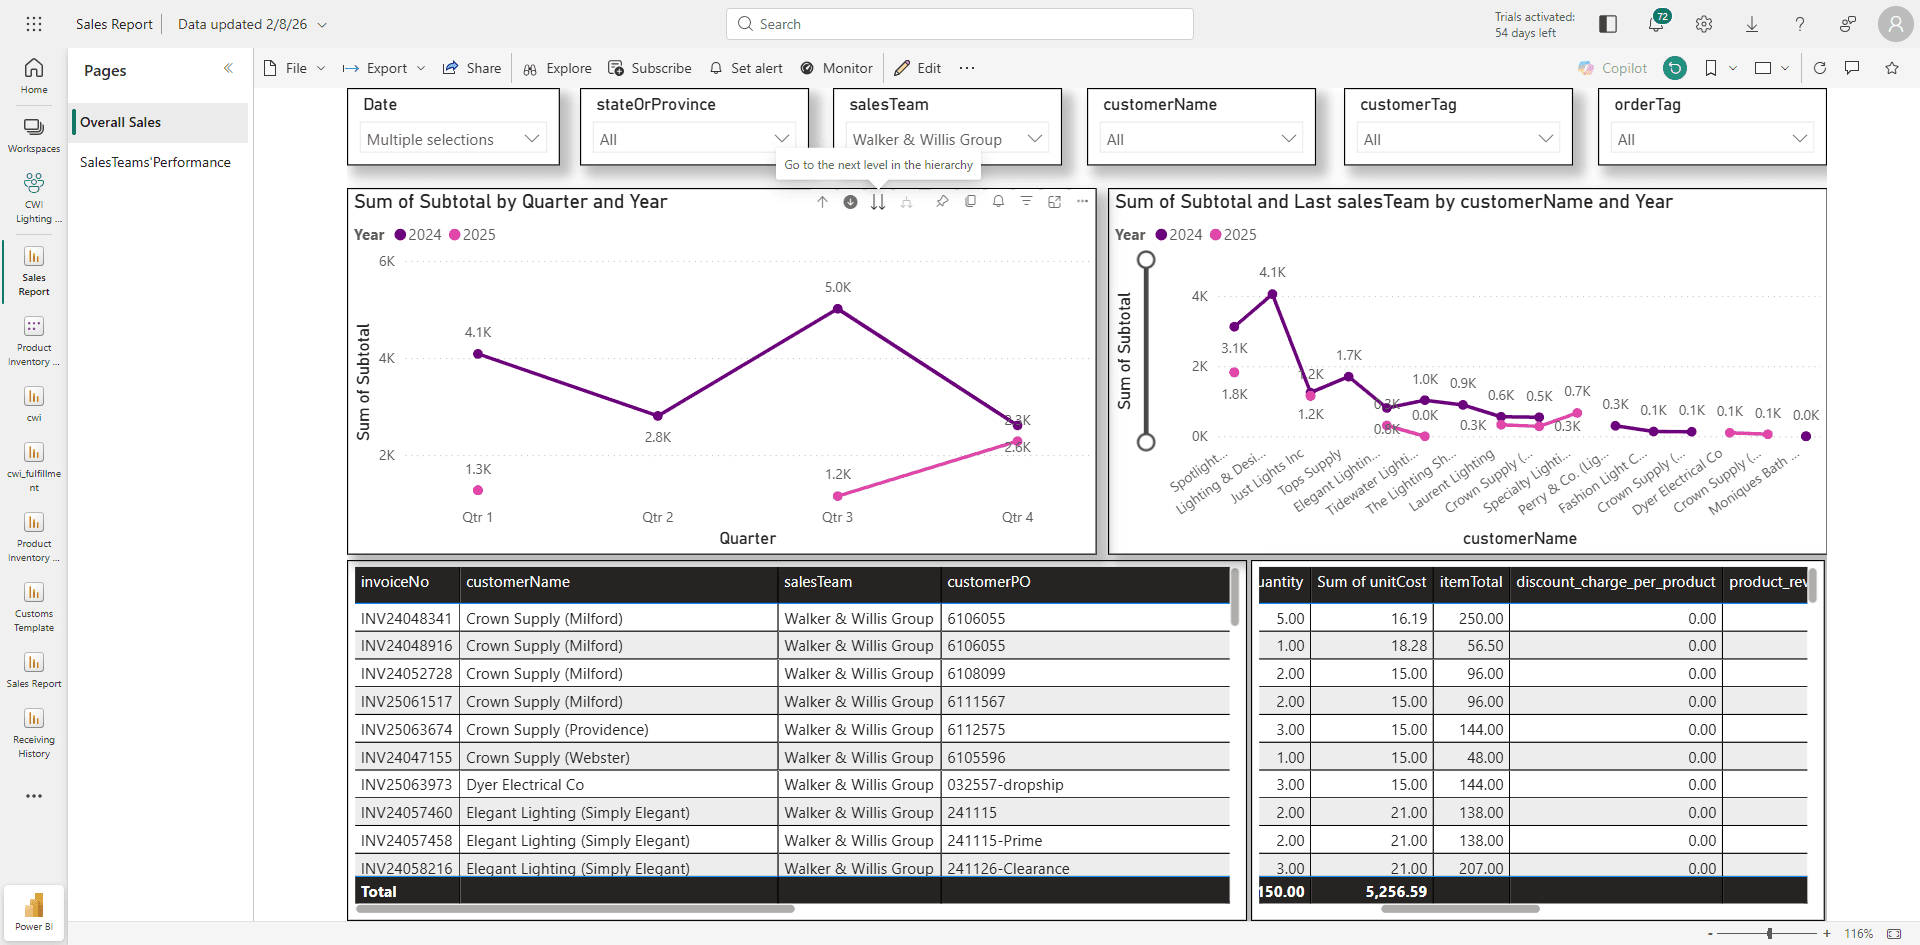Open the app launcher grid

[34, 24]
